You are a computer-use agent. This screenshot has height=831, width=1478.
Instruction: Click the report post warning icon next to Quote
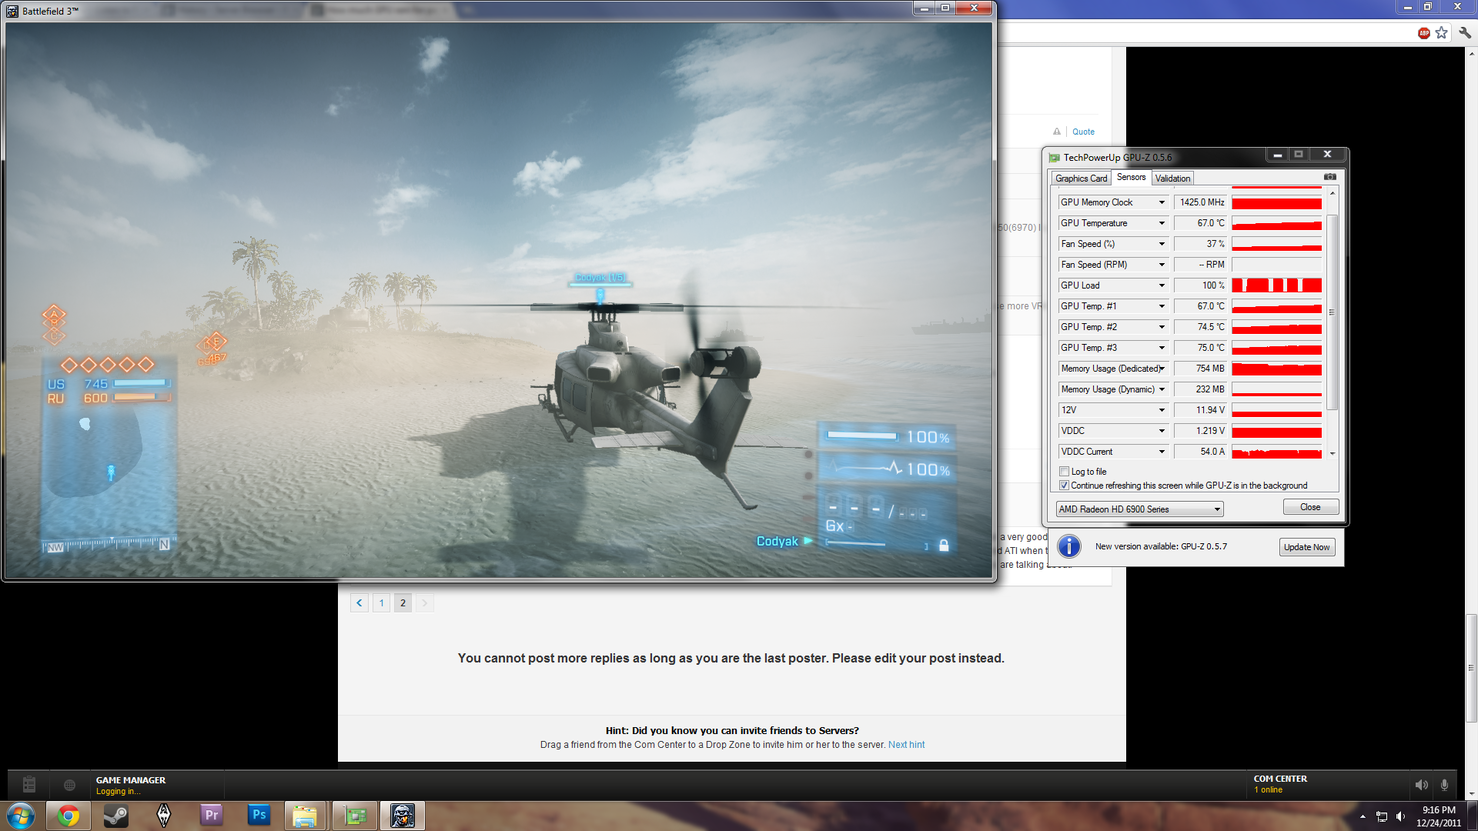click(x=1057, y=131)
